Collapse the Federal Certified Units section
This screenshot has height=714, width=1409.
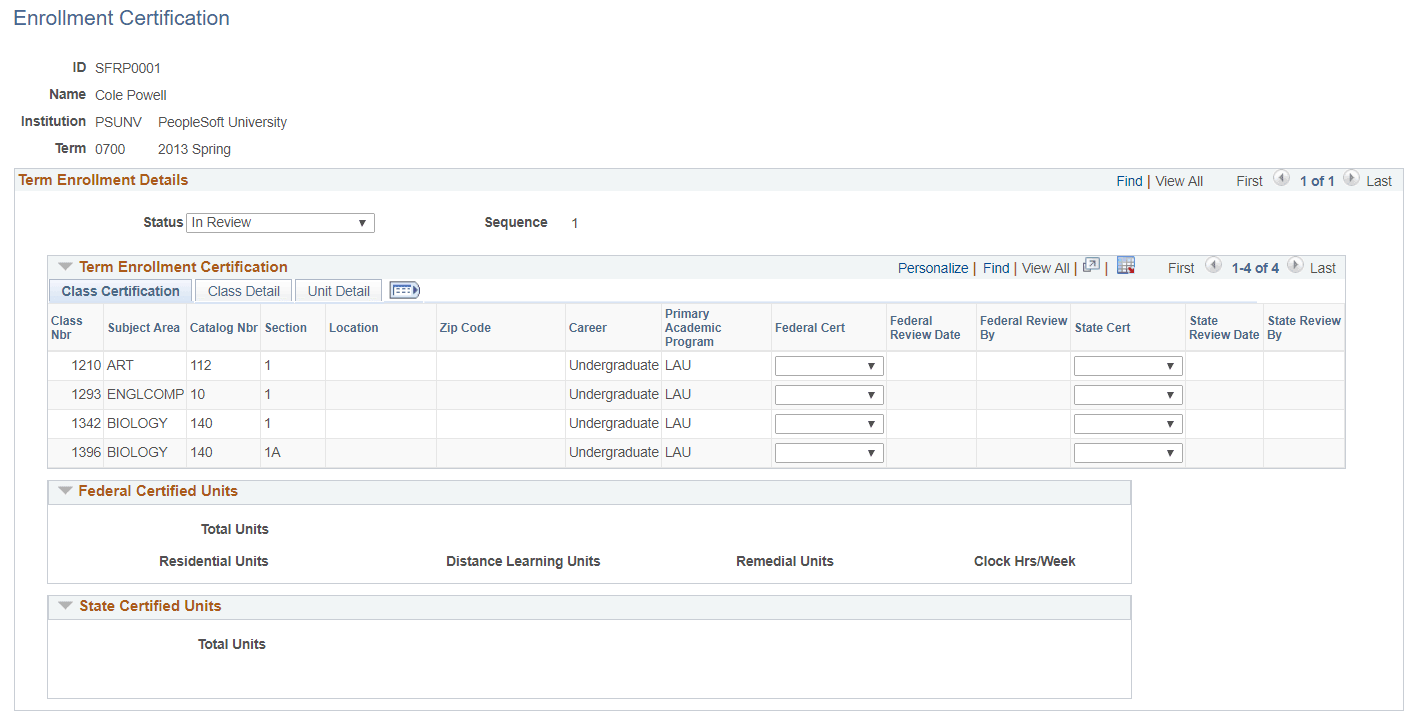(x=65, y=491)
